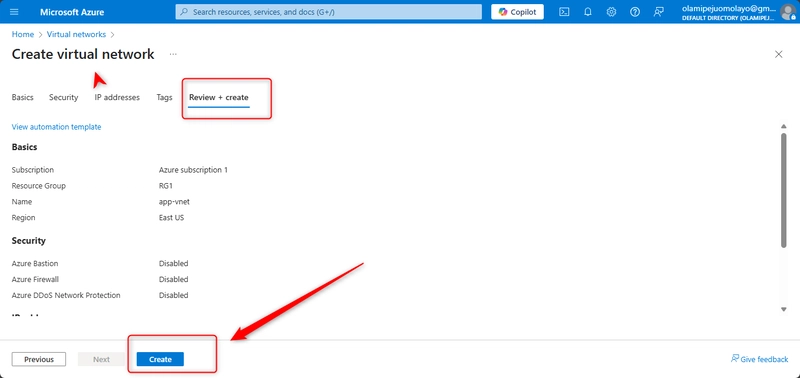Viewport: 800px width, 378px height.
Task: Click the feedback icon in the header
Action: [x=659, y=12]
